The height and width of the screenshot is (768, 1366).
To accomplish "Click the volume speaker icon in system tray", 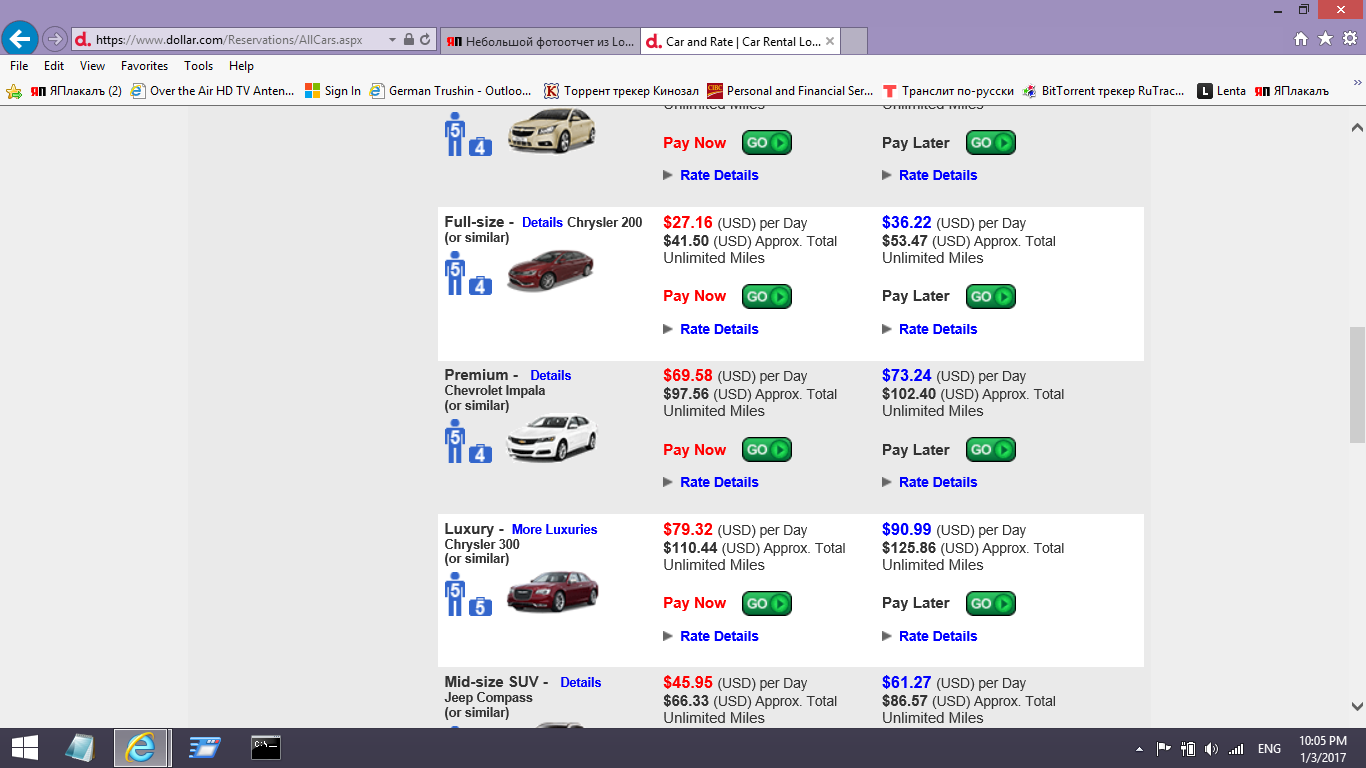I will point(1212,748).
